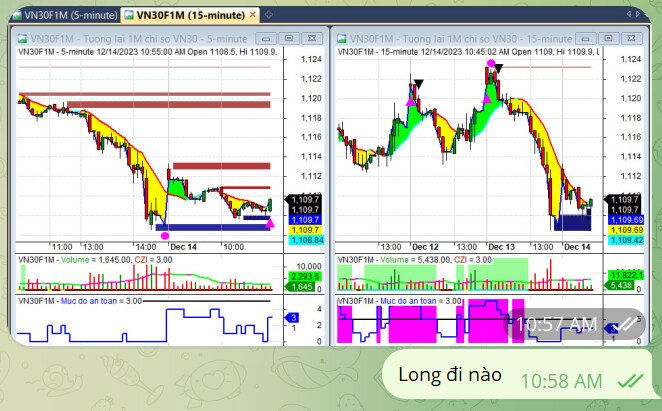The width and height of the screenshot is (662, 411).
Task: Click the Dec 13 date label on 15-minute axis
Action: coord(501,247)
